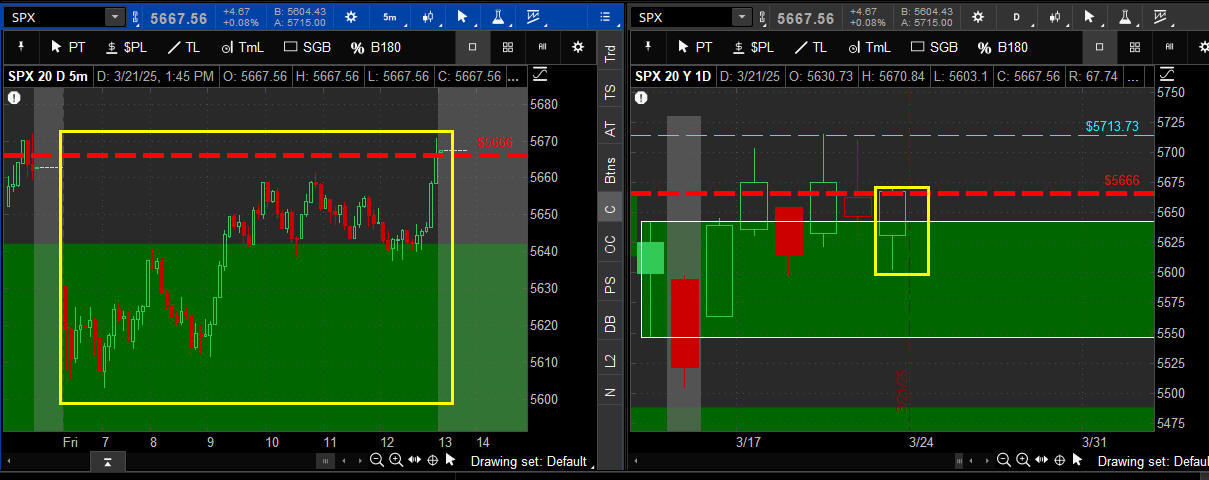The width and height of the screenshot is (1209, 480).
Task: Expand the SPX symbol dropdown in left chart
Action: [x=114, y=18]
